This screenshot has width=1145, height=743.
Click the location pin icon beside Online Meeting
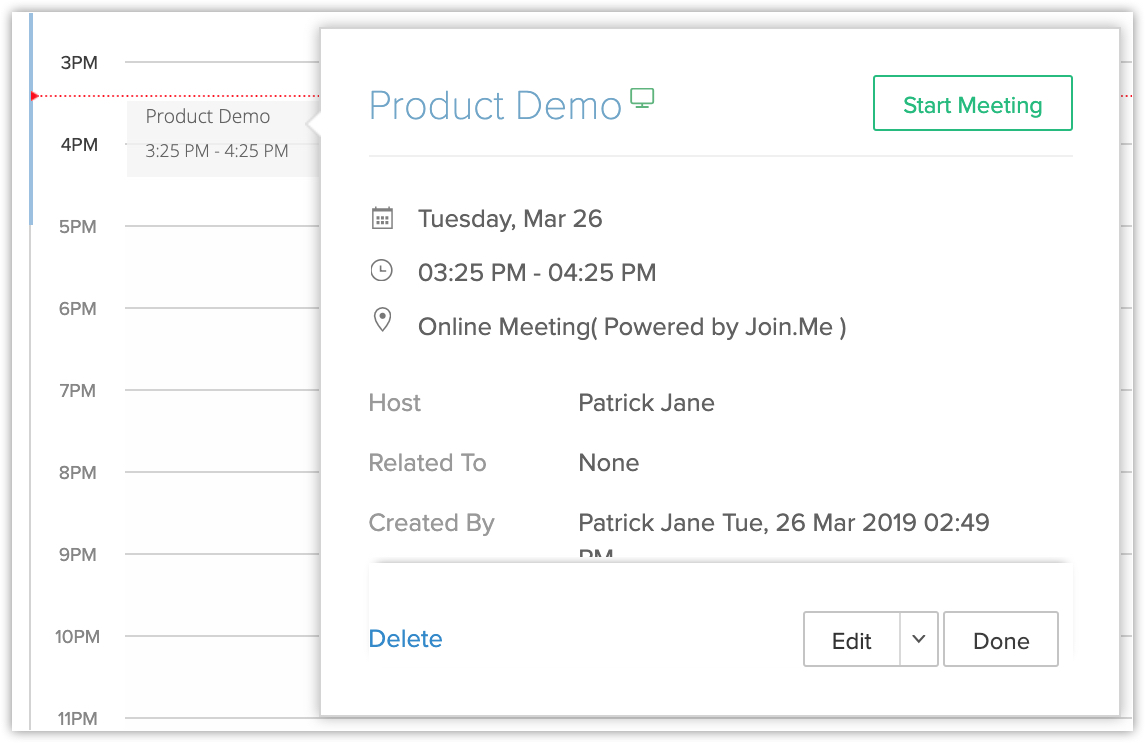coord(382,321)
